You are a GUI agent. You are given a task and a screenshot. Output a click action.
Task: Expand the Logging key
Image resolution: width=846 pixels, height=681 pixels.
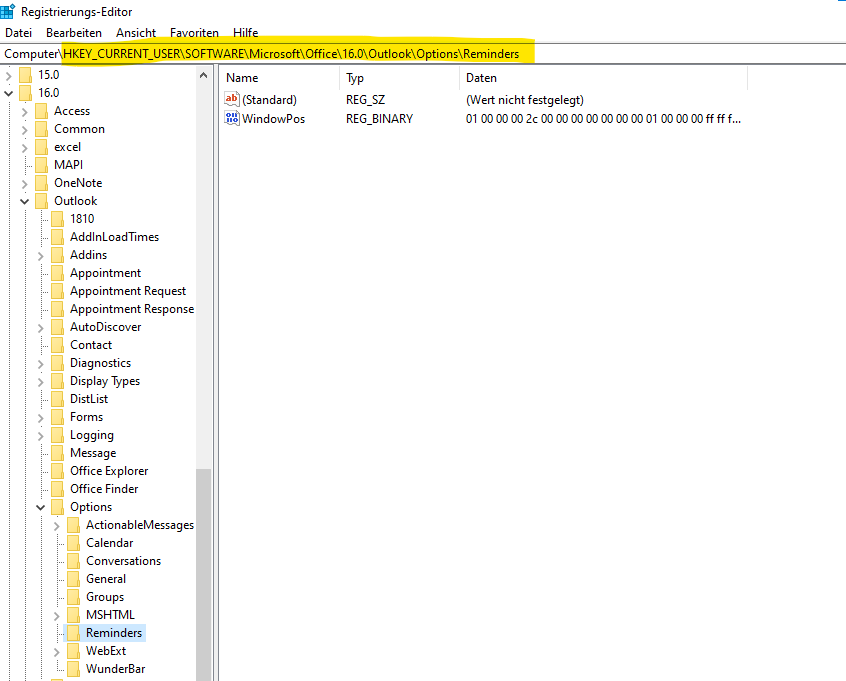coord(40,436)
